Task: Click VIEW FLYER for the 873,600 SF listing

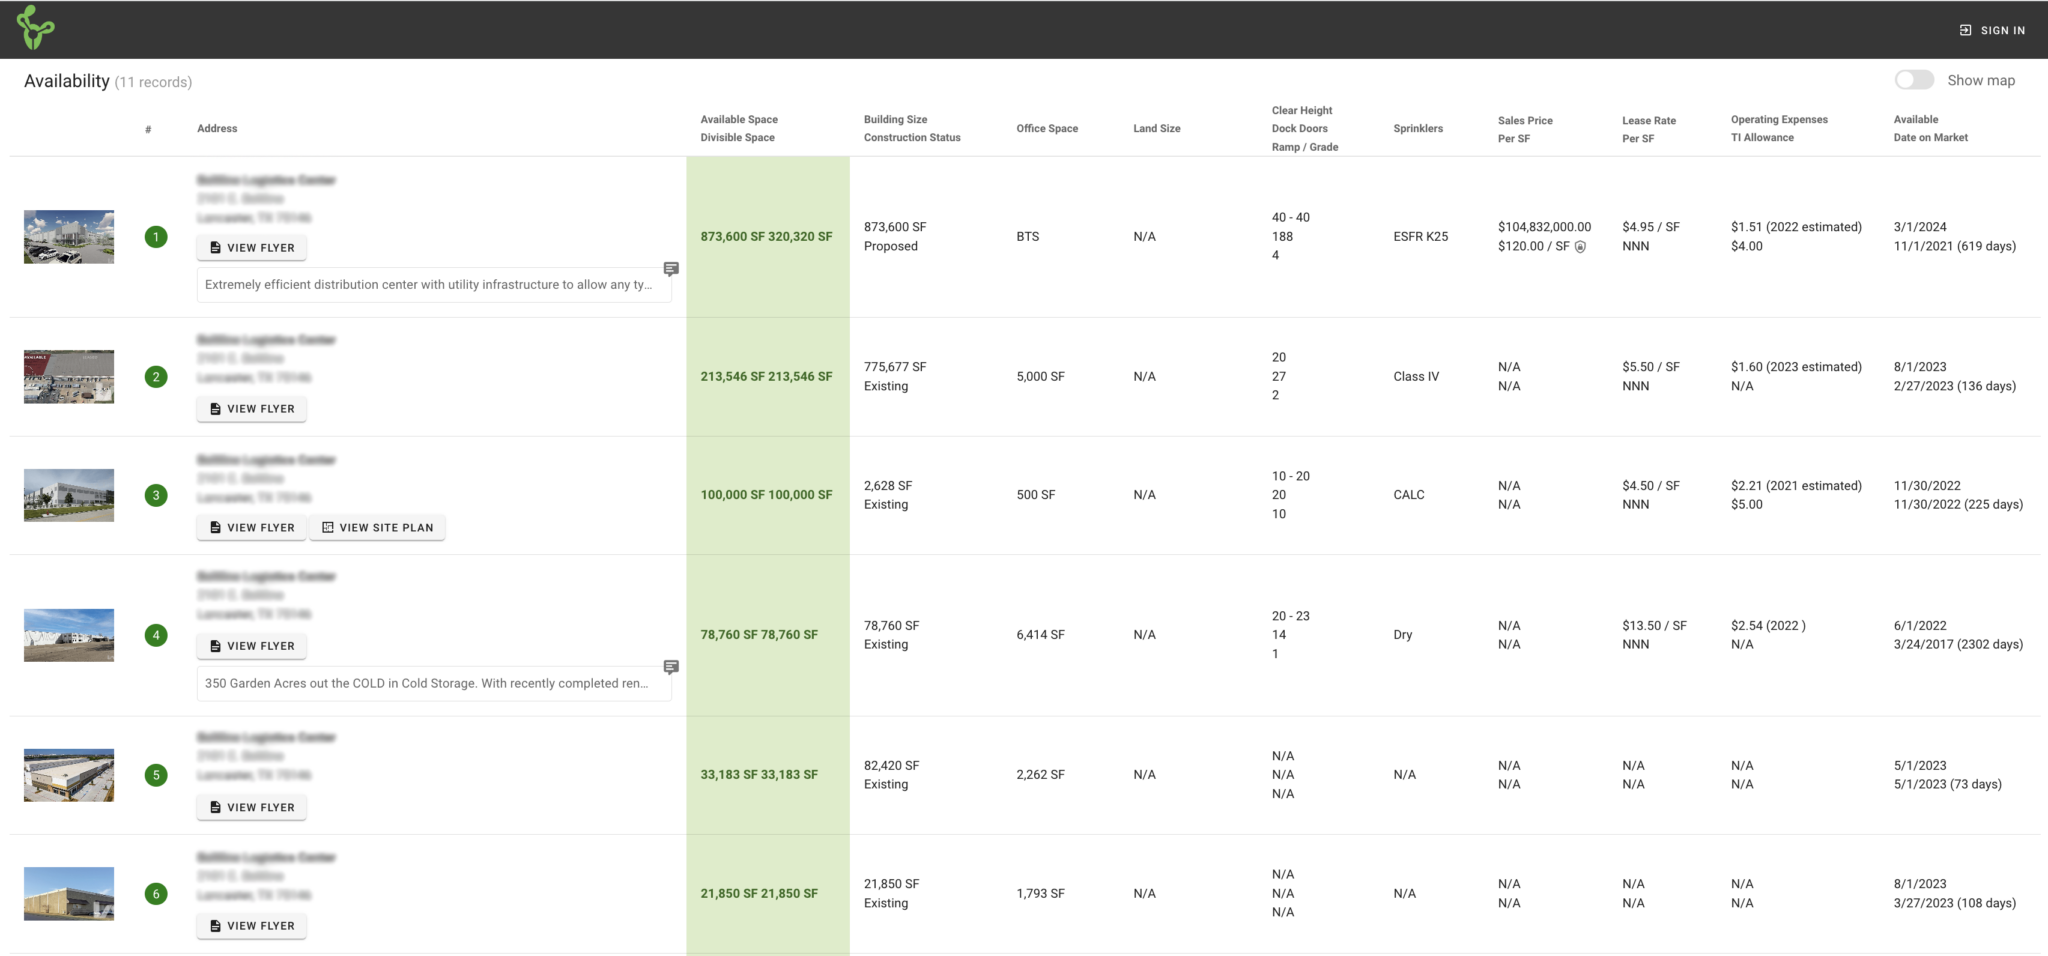Action: (251, 247)
